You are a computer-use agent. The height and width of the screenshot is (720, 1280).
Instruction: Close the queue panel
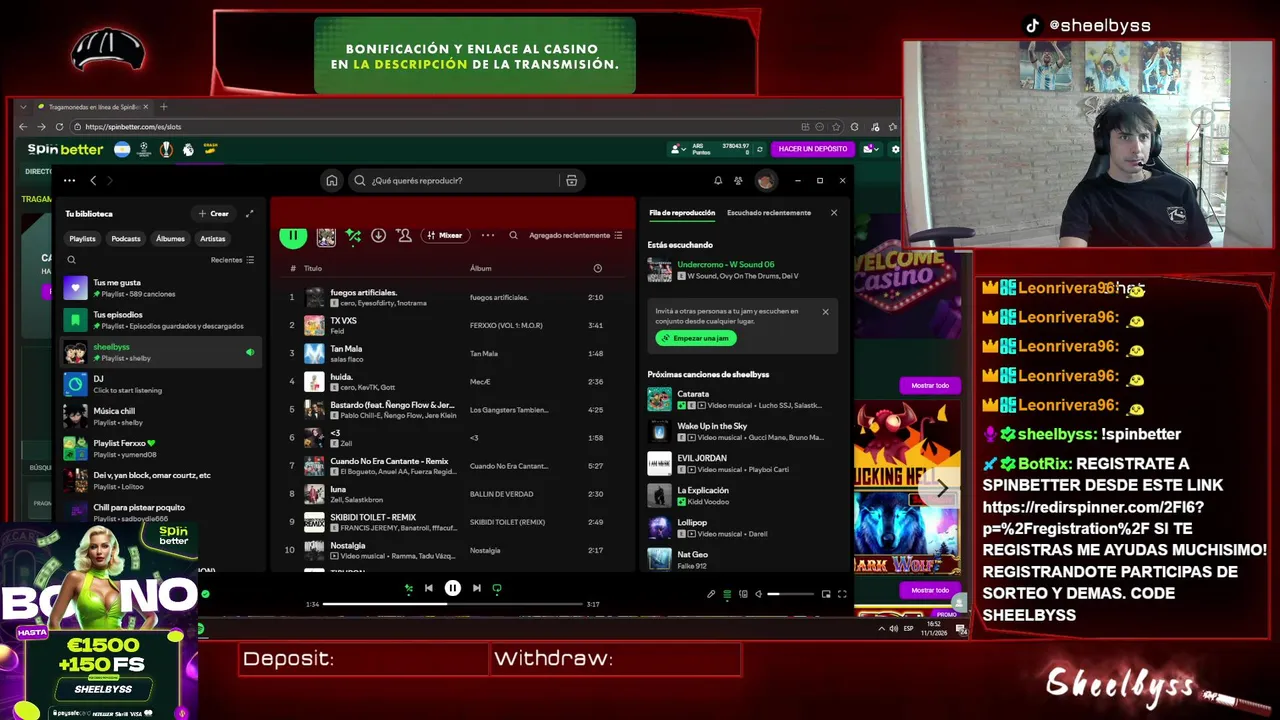pos(834,212)
